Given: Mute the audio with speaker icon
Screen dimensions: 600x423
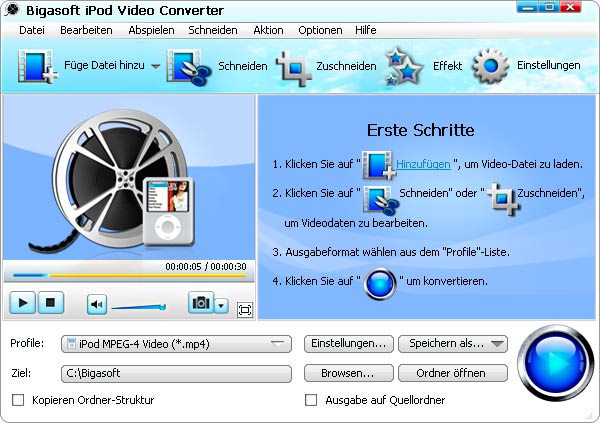Looking at the screenshot, I should [x=96, y=305].
